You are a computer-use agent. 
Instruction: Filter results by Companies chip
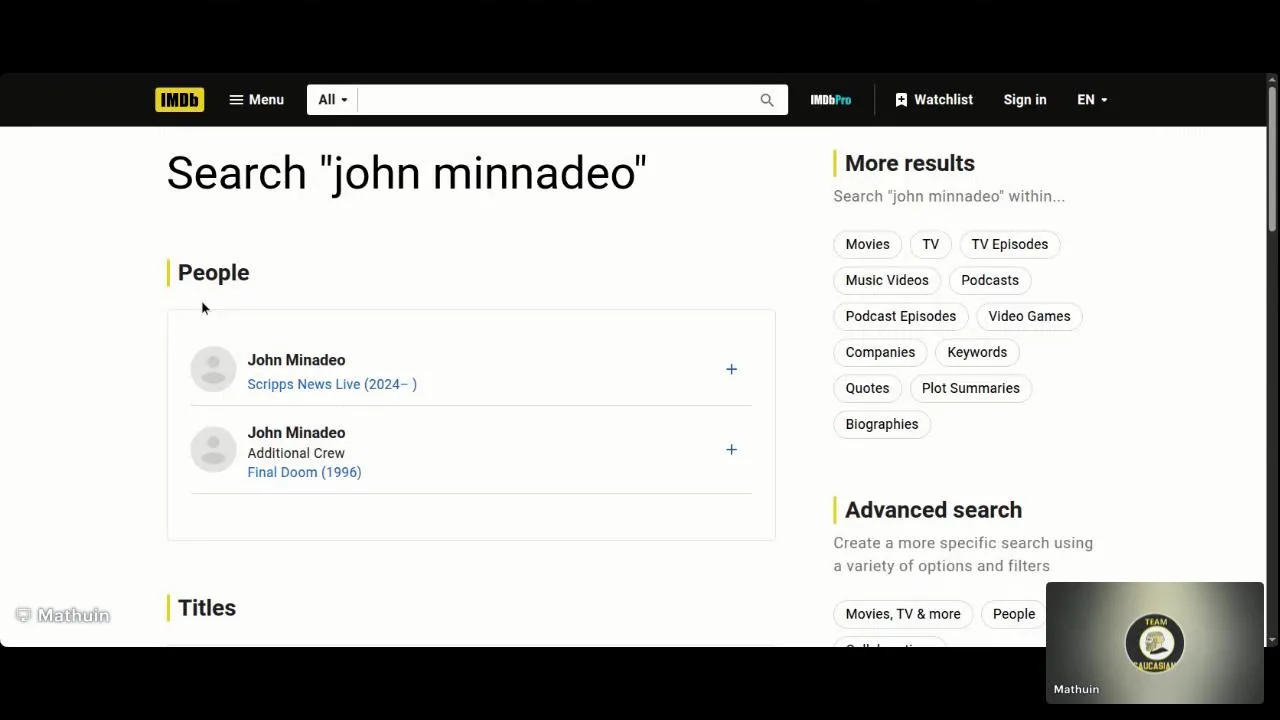click(x=880, y=352)
